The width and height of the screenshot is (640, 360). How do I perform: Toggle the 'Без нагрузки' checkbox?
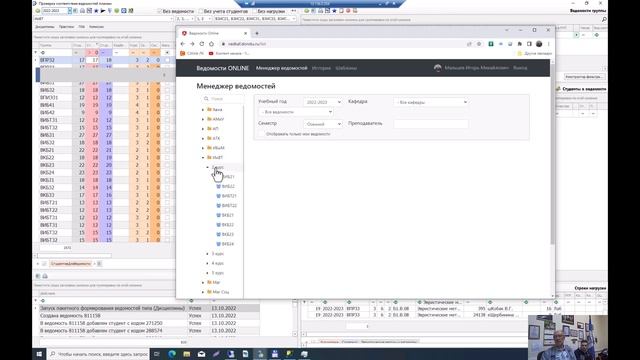tap(254, 11)
